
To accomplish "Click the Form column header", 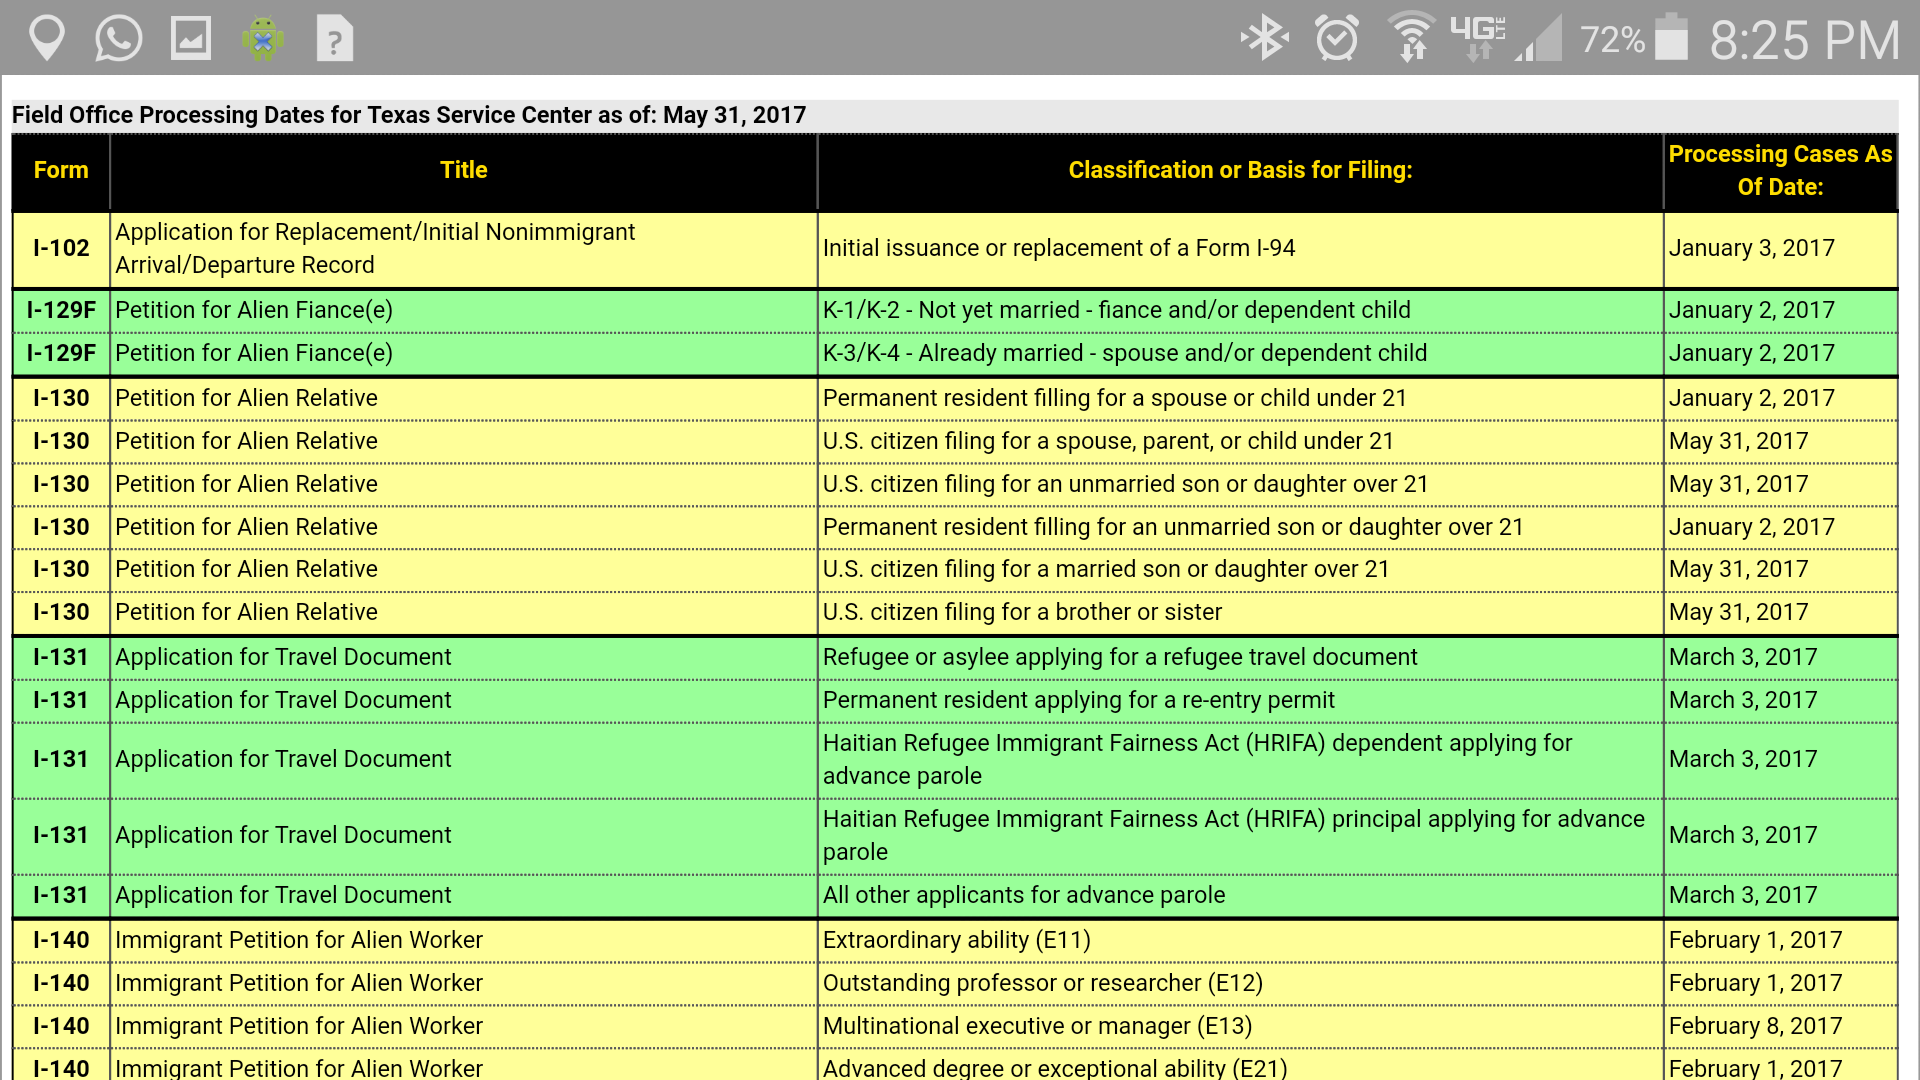I will tap(61, 171).
